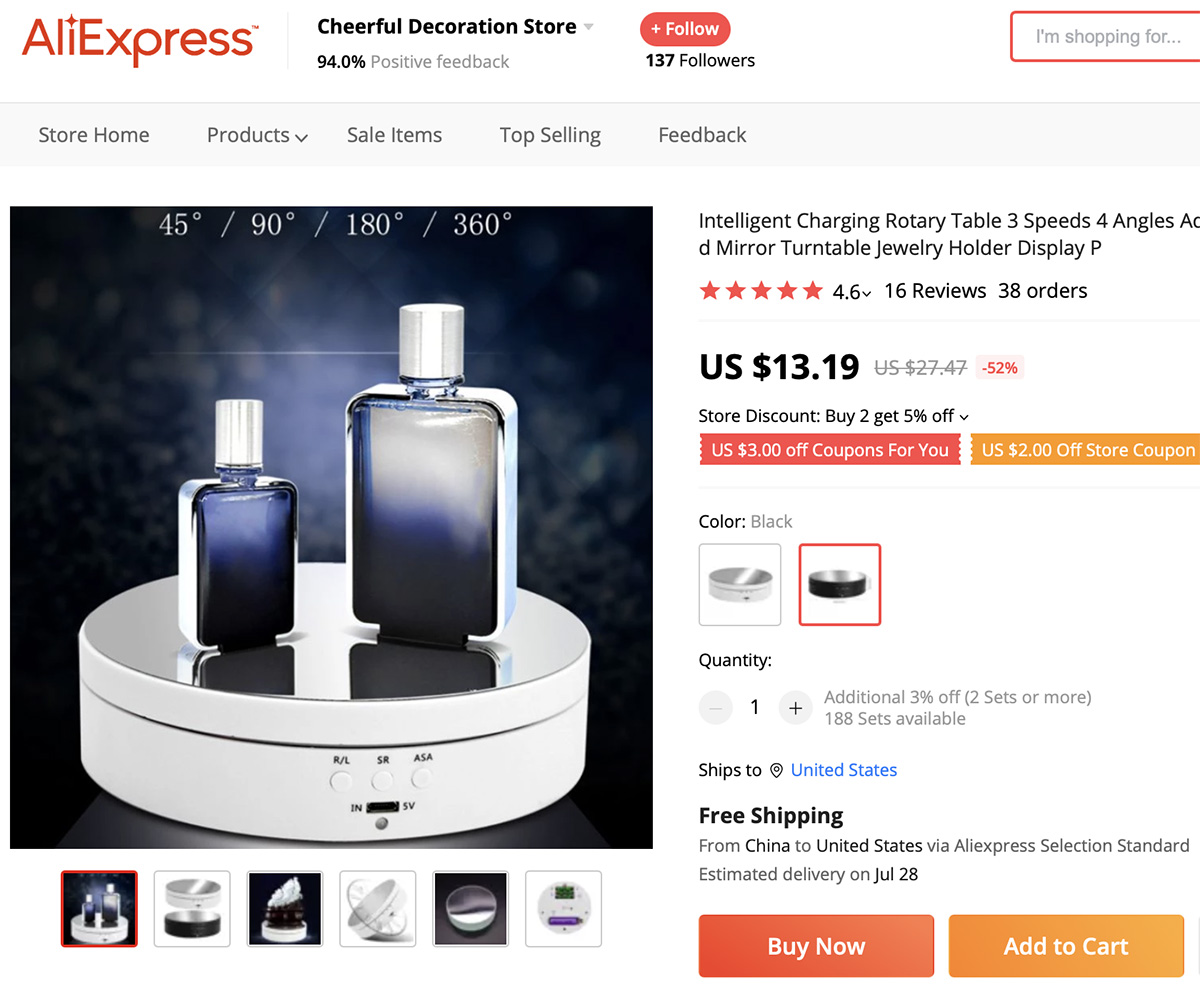Go to the Sale Items tab
Viewport: 1200px width, 986px height.
click(394, 135)
